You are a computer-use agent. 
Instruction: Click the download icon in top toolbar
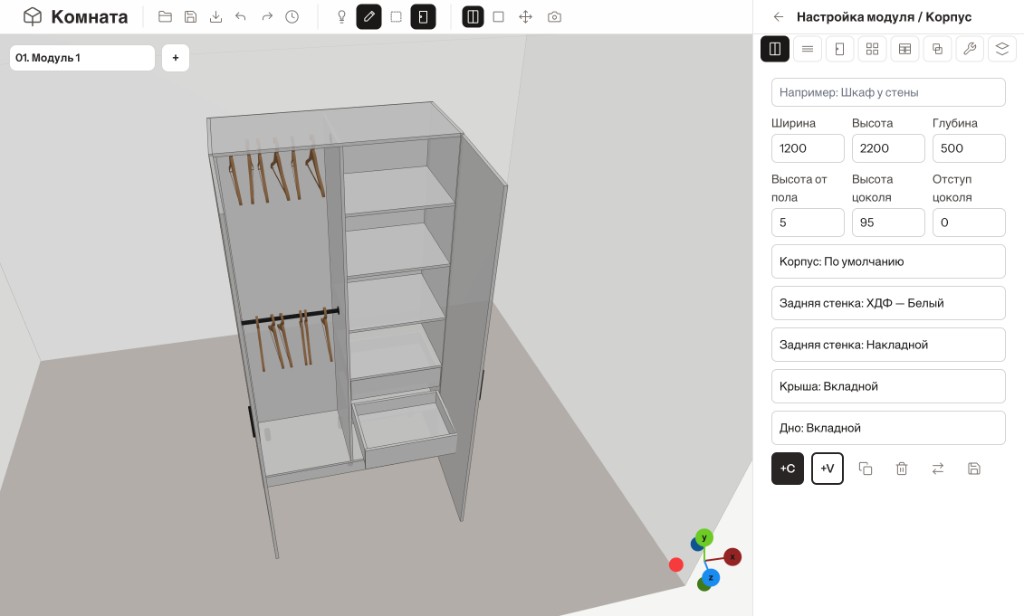216,17
